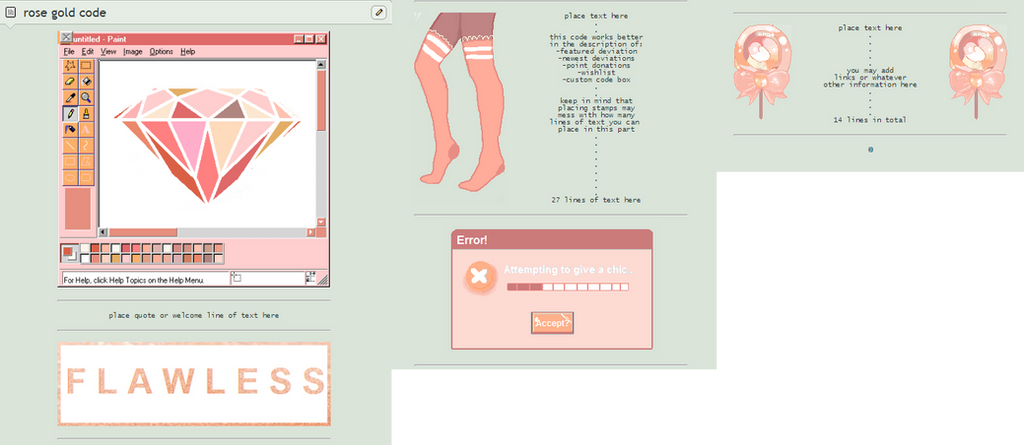Click the rose gold code header title
Screen dimensions: 1024x445
click(65, 13)
